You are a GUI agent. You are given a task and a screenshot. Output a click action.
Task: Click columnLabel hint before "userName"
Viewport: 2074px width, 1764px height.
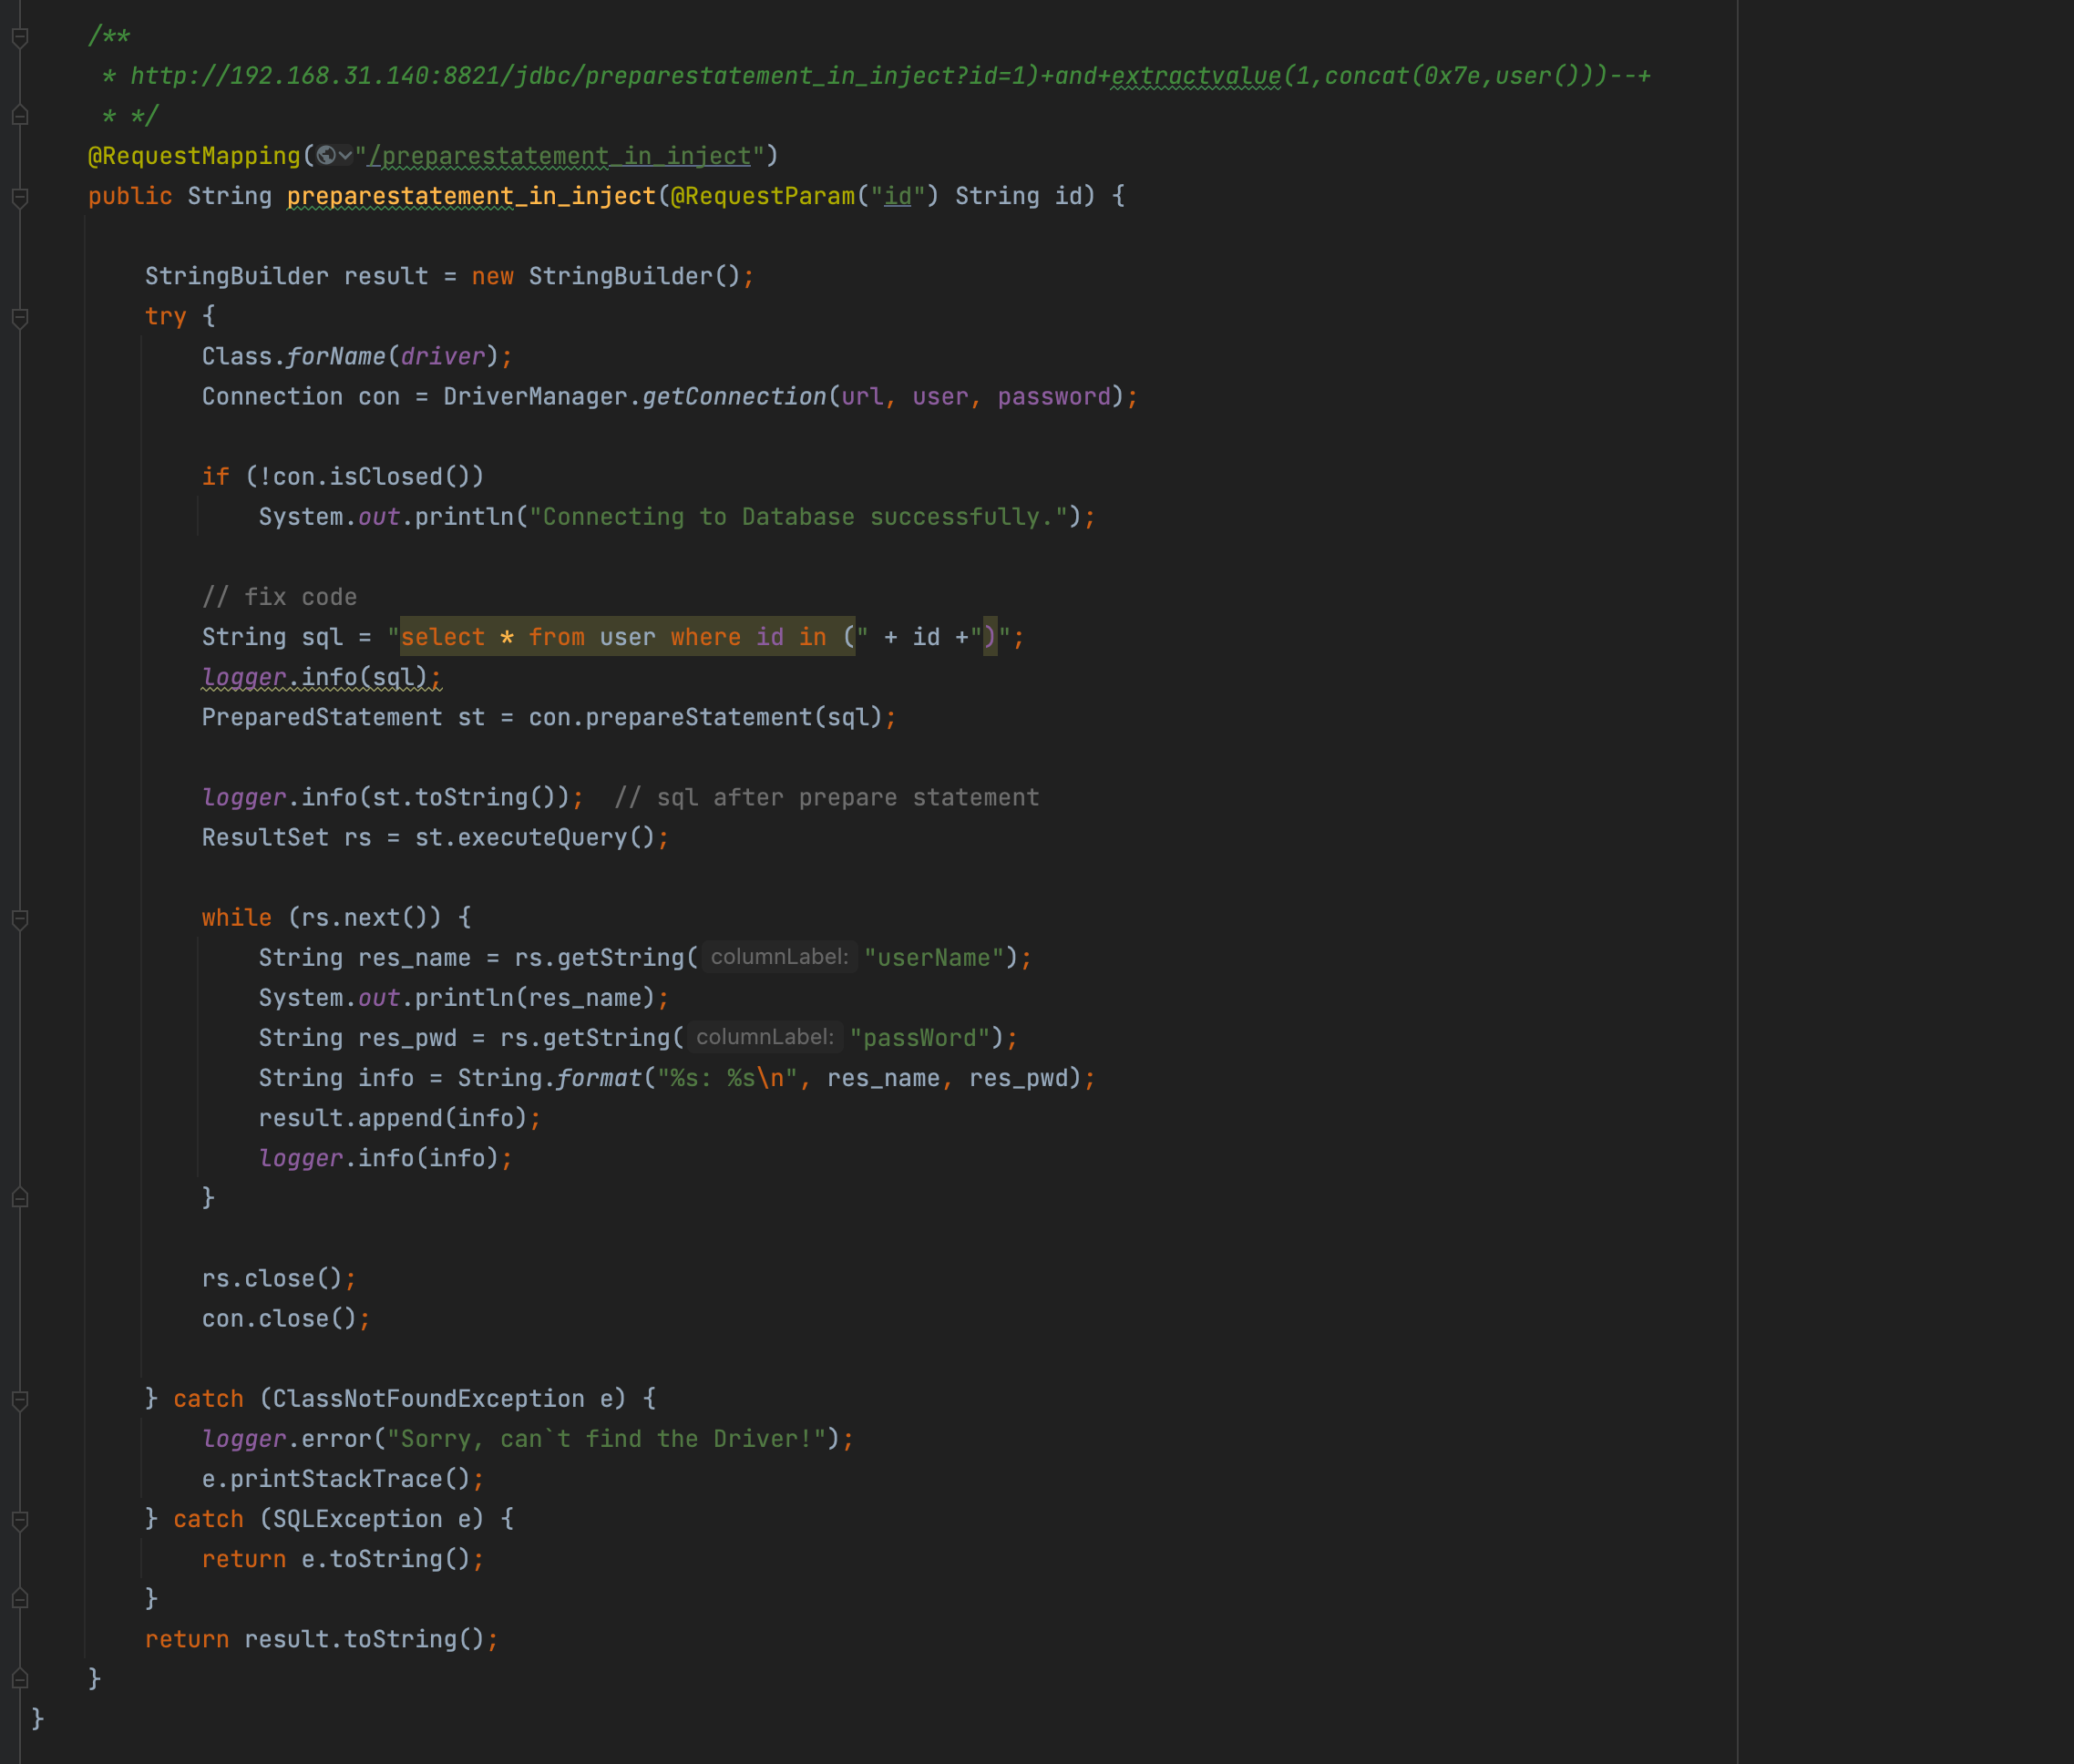(779, 957)
